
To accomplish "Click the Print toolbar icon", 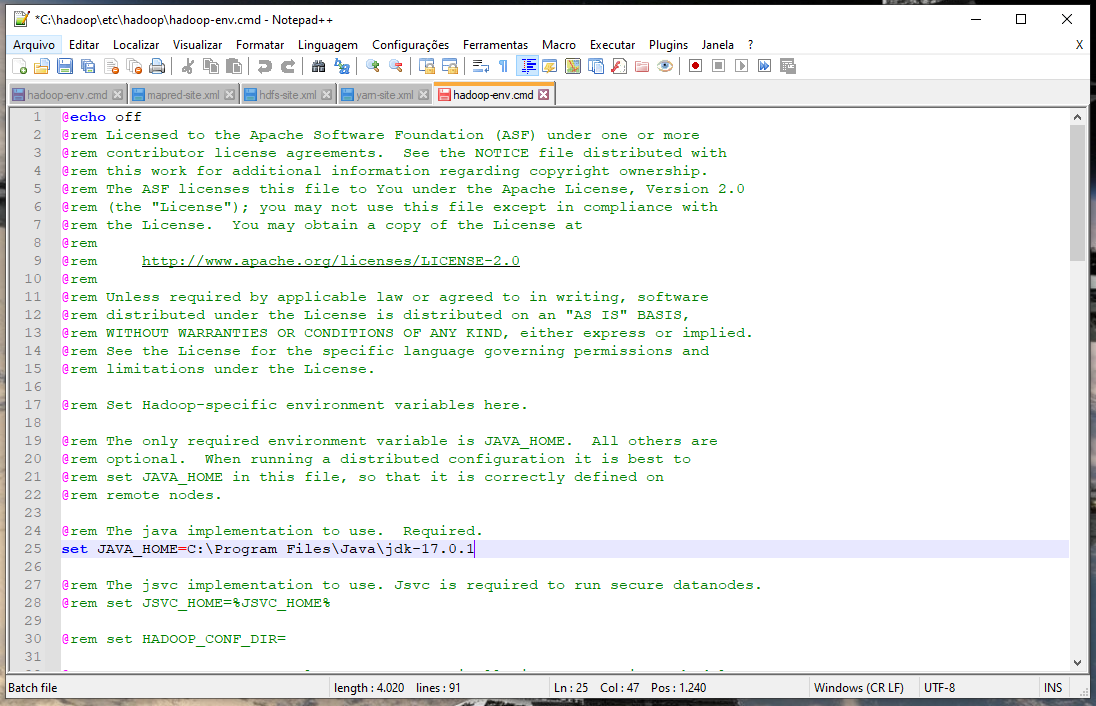I will pyautogui.click(x=157, y=66).
